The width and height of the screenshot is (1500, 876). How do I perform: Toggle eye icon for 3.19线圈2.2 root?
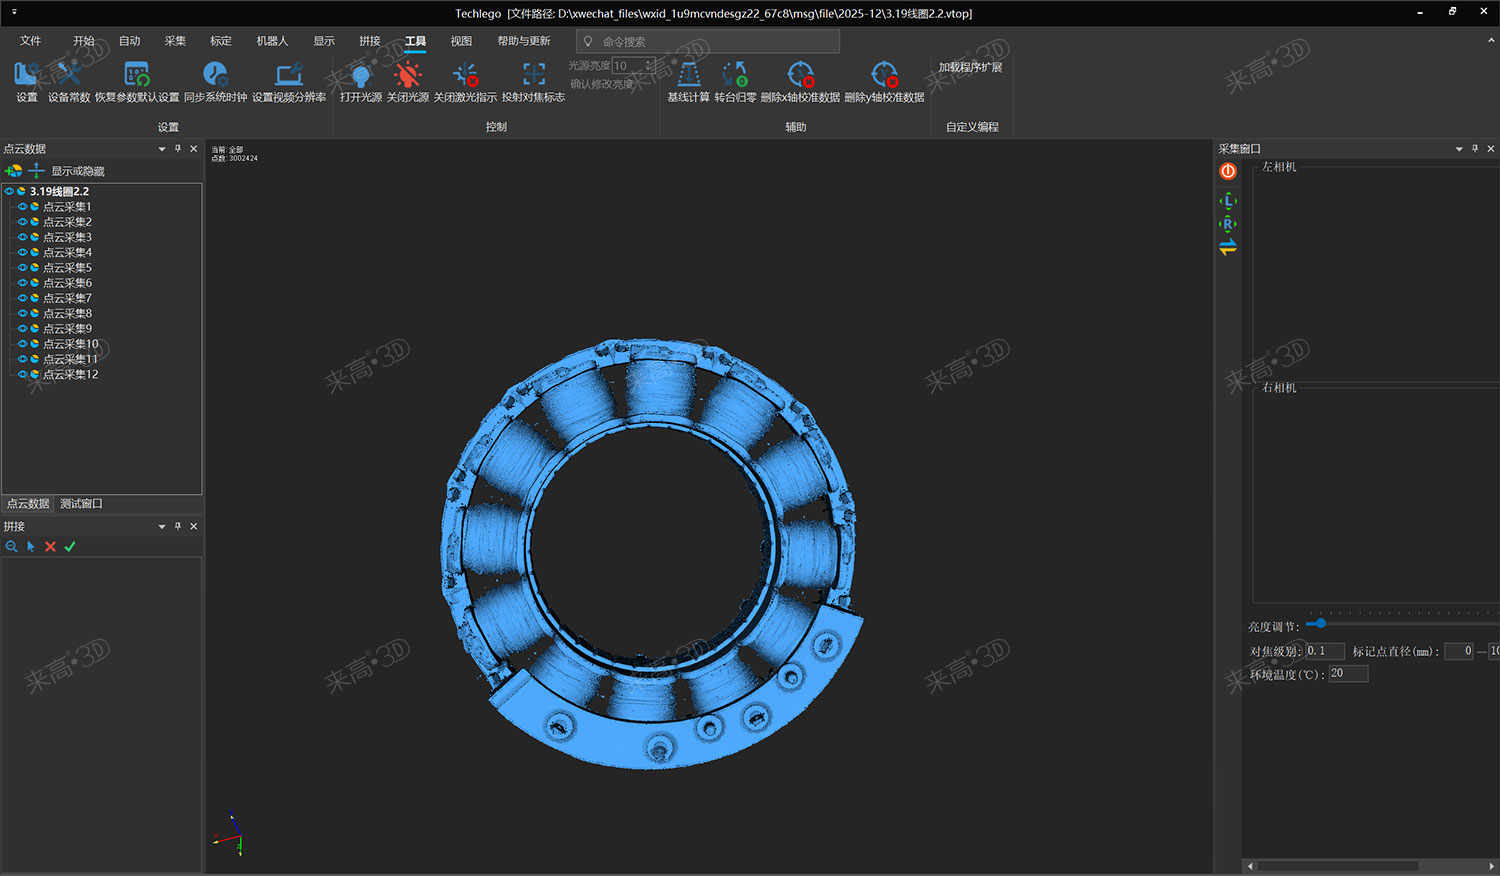click(9, 191)
